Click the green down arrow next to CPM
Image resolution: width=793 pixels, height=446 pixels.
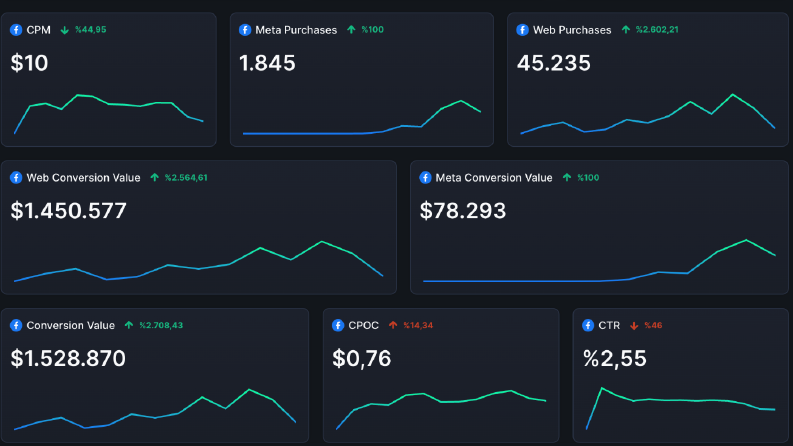(x=64, y=30)
